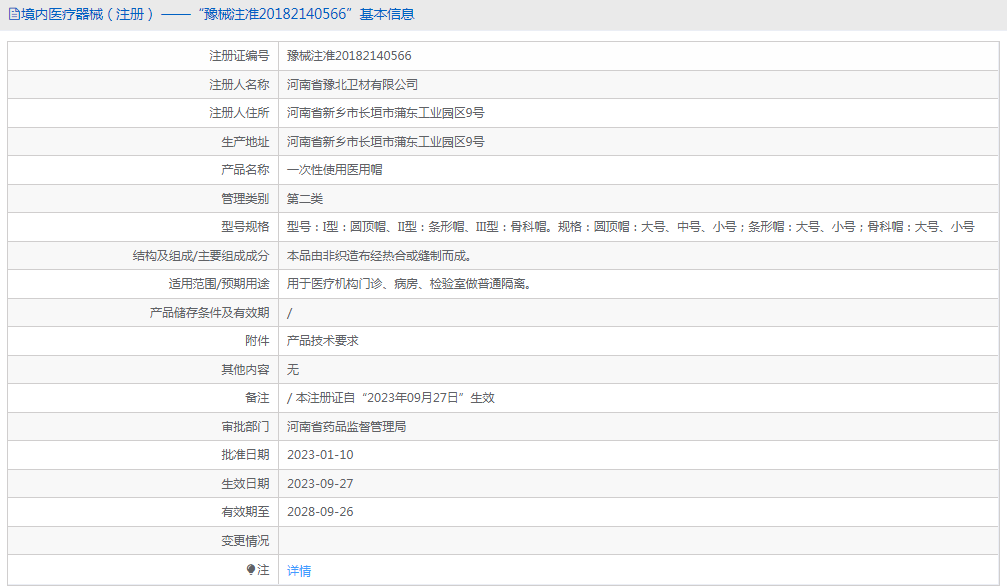Click the 有效期至 label
The image size is (1007, 586).
click(245, 512)
